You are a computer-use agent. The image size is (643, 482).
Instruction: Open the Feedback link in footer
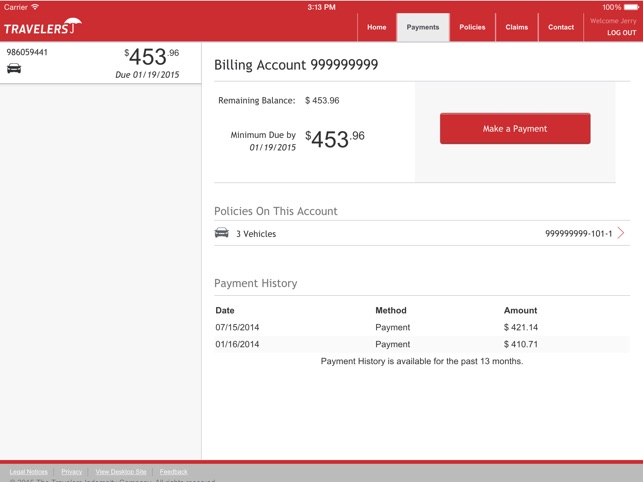click(173, 471)
